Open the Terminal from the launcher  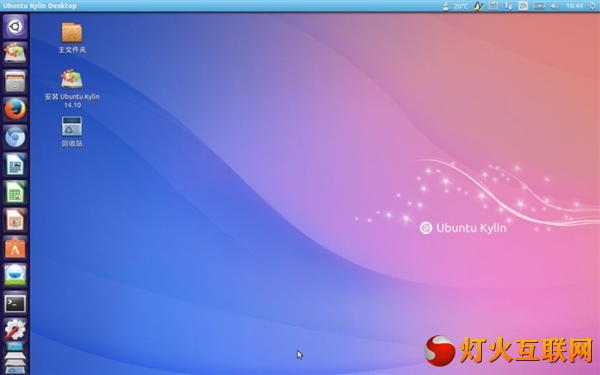tap(15, 303)
